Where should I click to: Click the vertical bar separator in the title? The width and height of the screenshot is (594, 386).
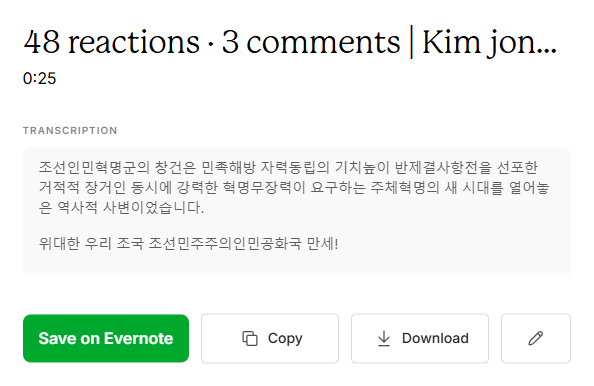point(411,42)
